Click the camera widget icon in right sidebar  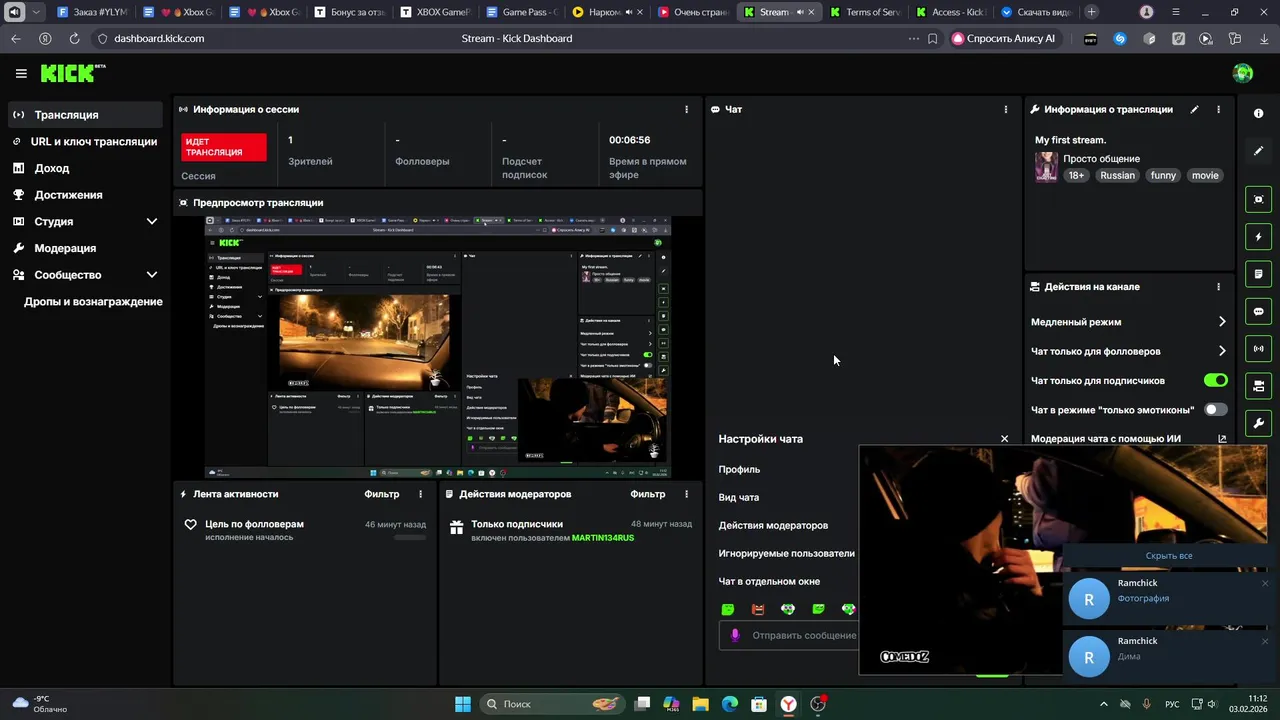click(x=1258, y=386)
